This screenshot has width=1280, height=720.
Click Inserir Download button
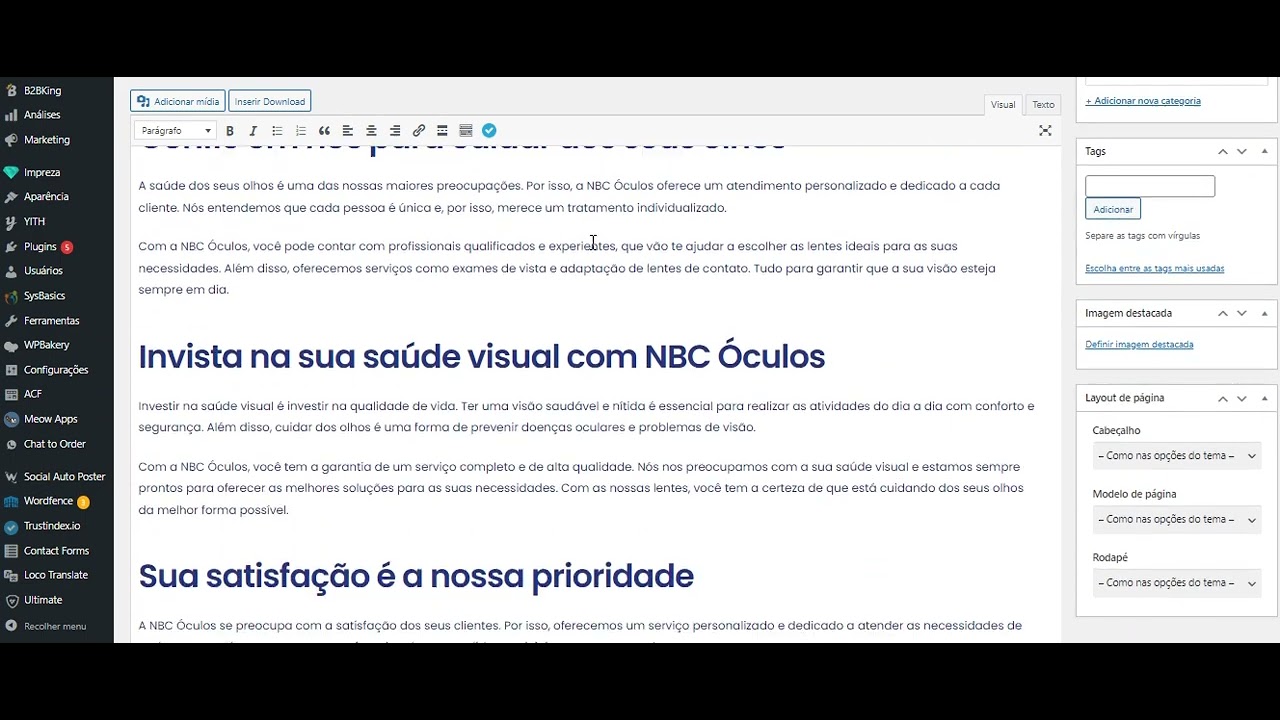(270, 101)
